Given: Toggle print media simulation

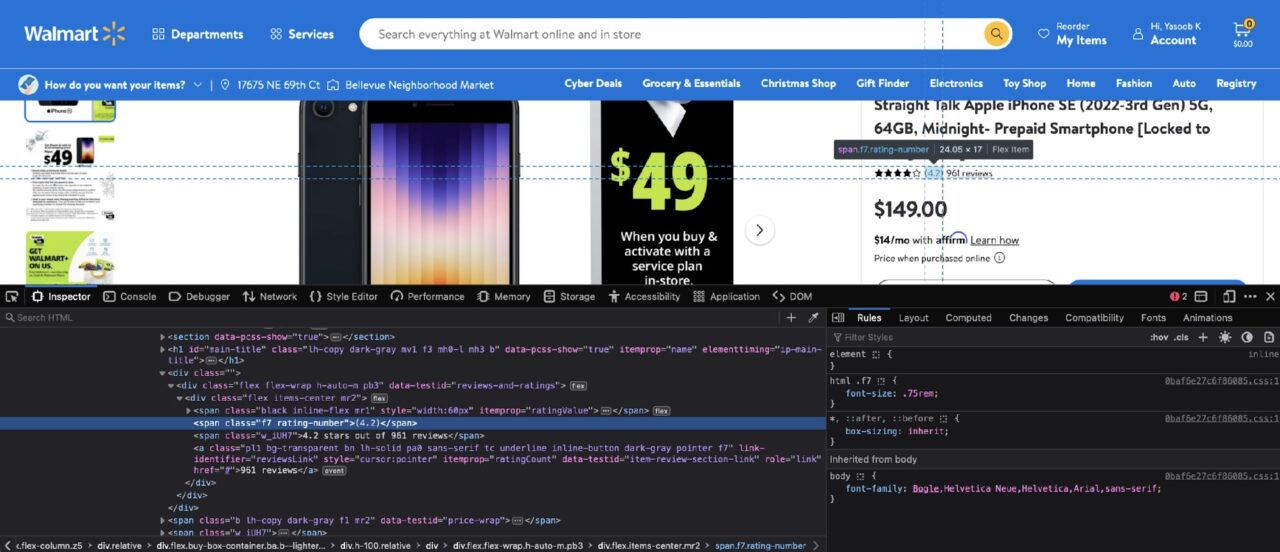Looking at the screenshot, I should (1269, 337).
